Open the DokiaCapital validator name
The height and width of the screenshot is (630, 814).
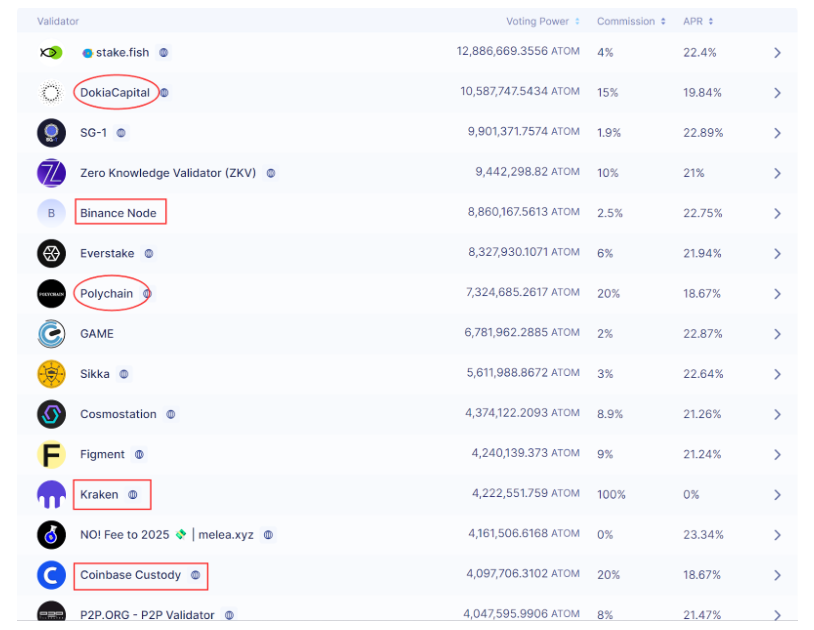point(115,93)
